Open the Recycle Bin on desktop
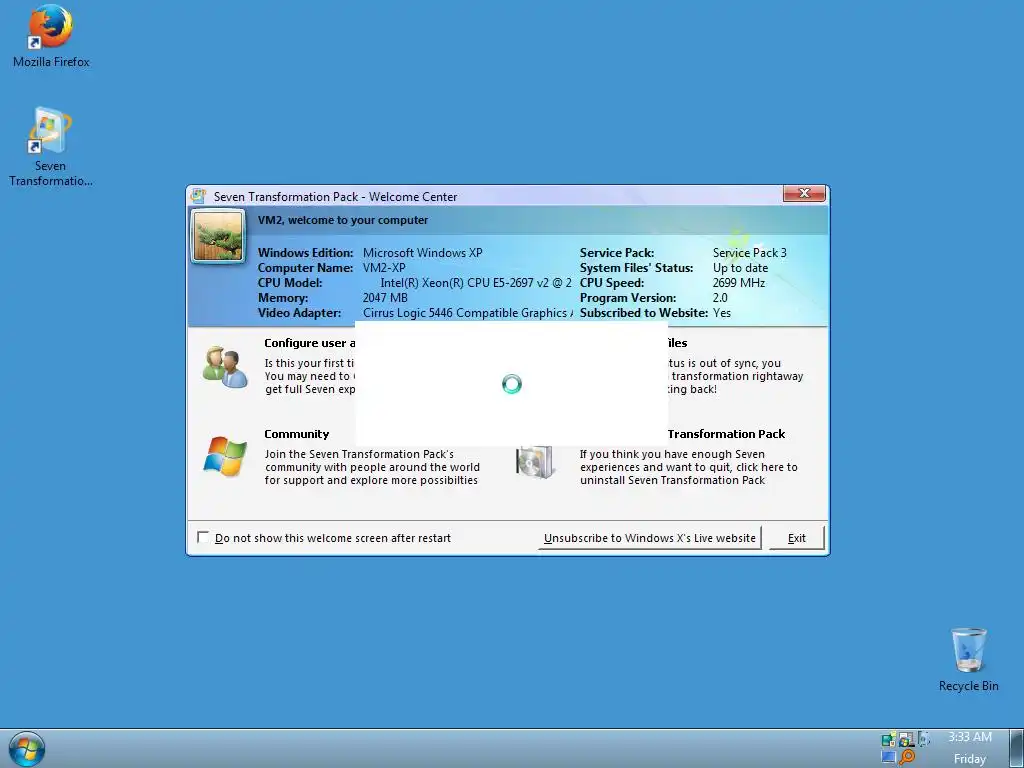 [968, 660]
